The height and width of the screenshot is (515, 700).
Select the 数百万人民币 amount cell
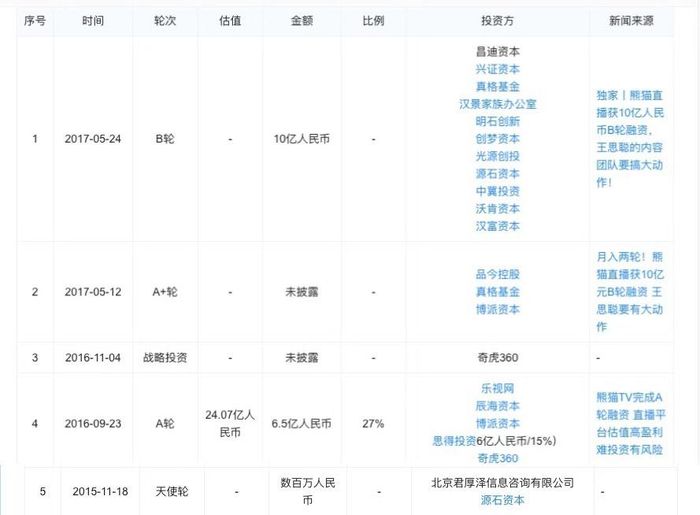click(x=308, y=491)
